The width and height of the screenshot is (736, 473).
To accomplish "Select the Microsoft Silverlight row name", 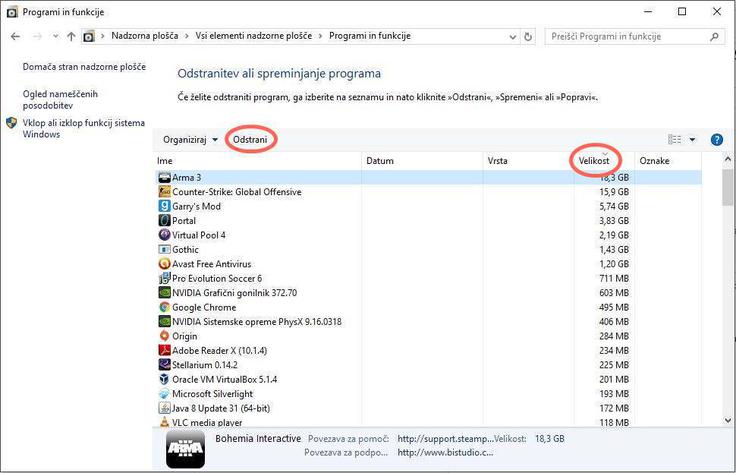I will 212,394.
